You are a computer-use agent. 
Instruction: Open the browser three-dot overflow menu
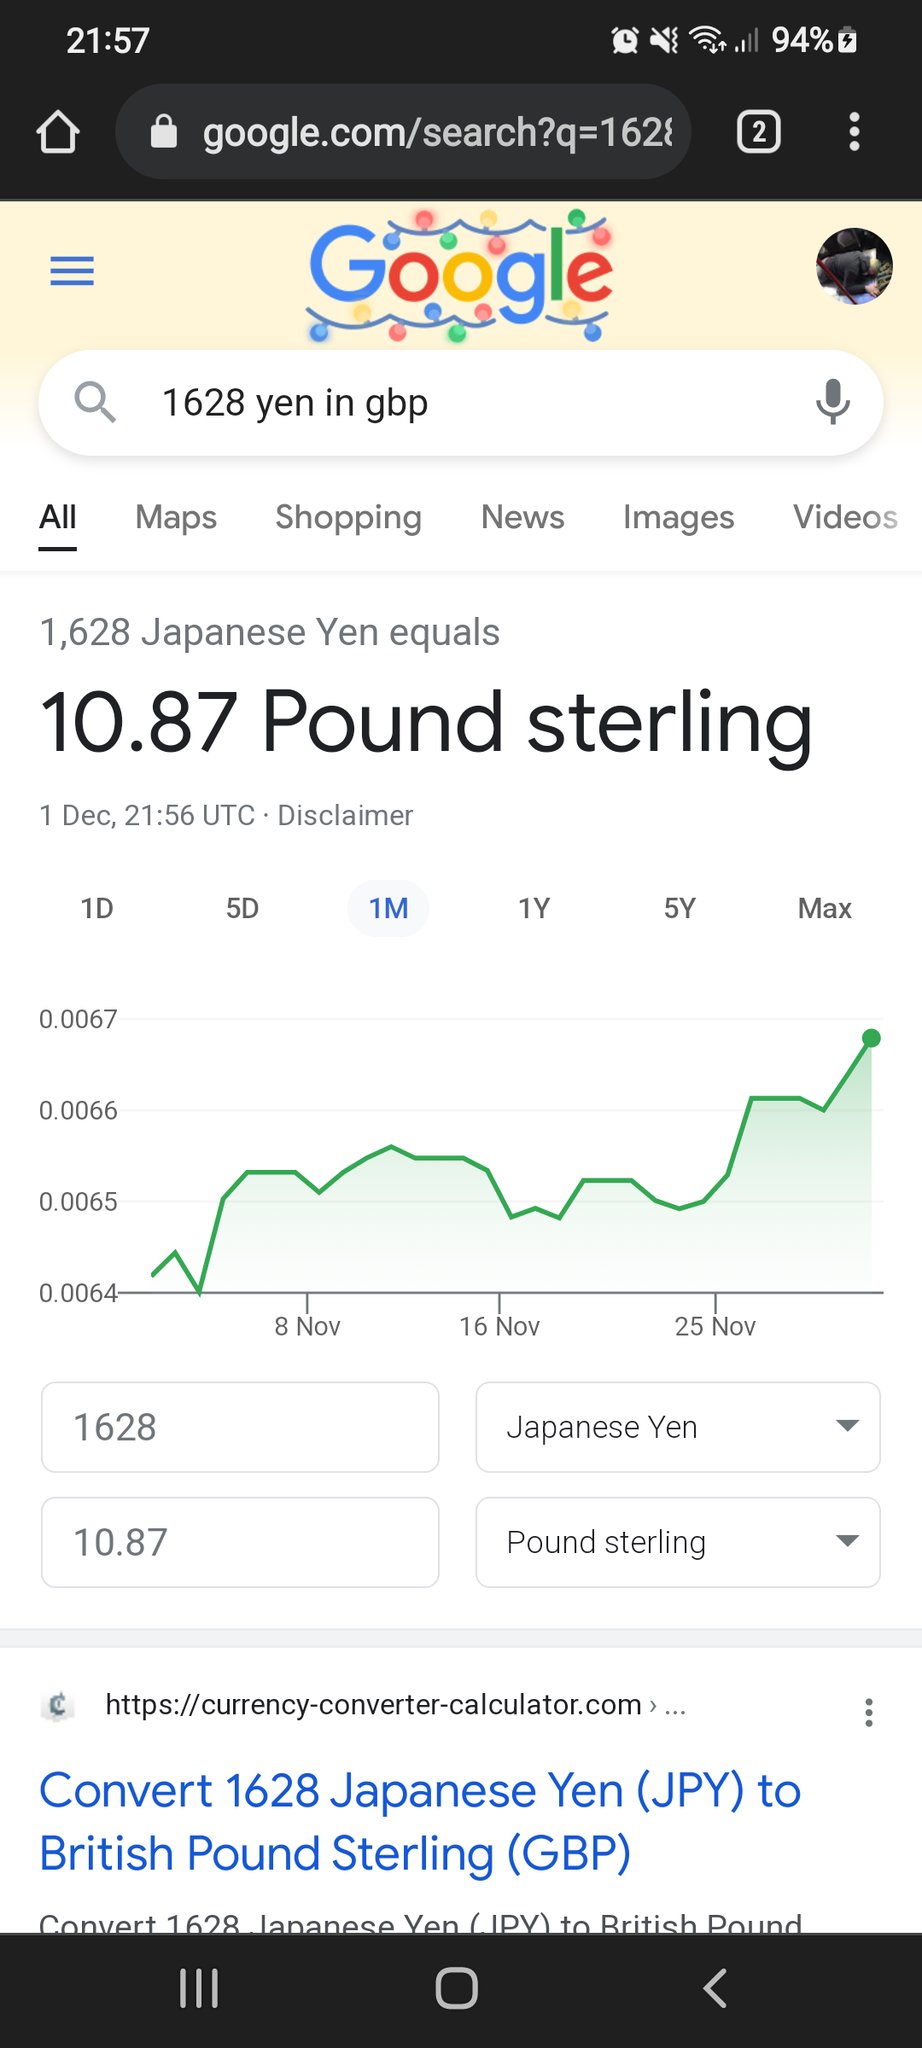pos(853,132)
